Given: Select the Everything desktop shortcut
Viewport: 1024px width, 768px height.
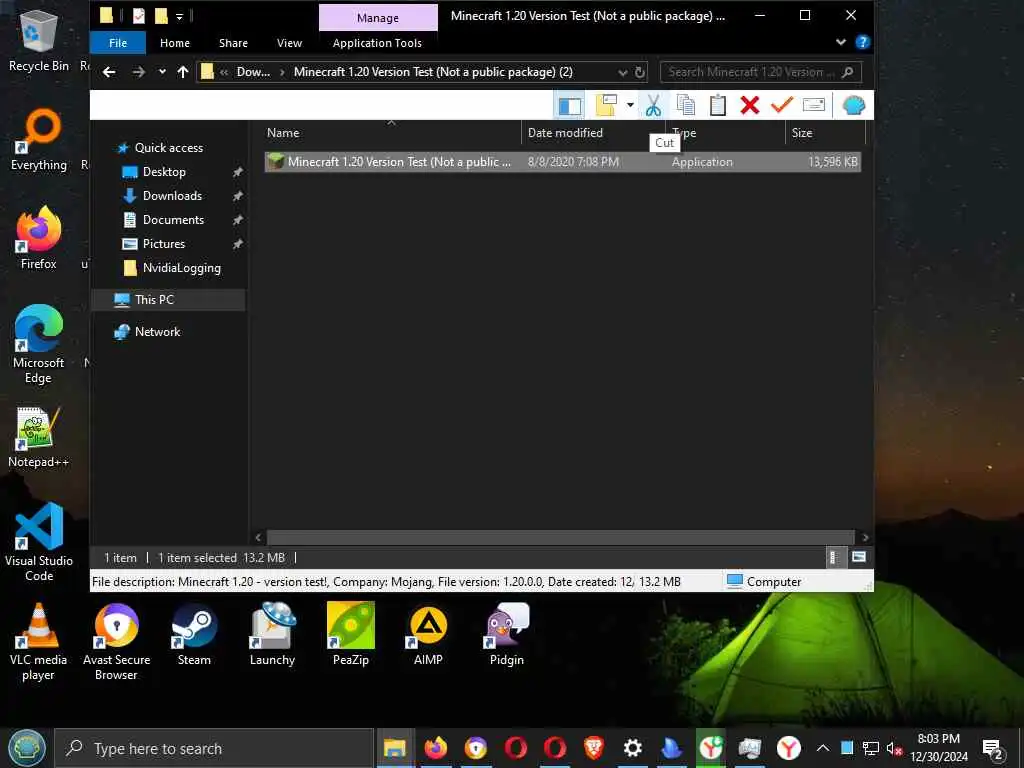Looking at the screenshot, I should [x=39, y=140].
